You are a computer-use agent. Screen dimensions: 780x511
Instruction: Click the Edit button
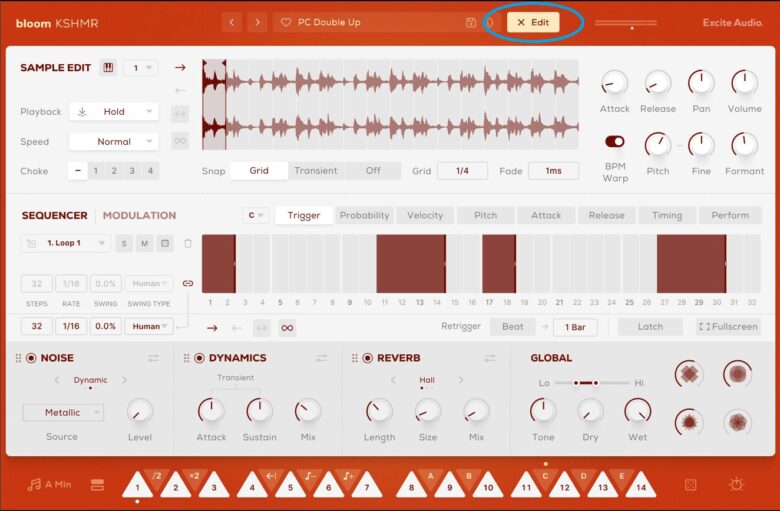coord(533,22)
